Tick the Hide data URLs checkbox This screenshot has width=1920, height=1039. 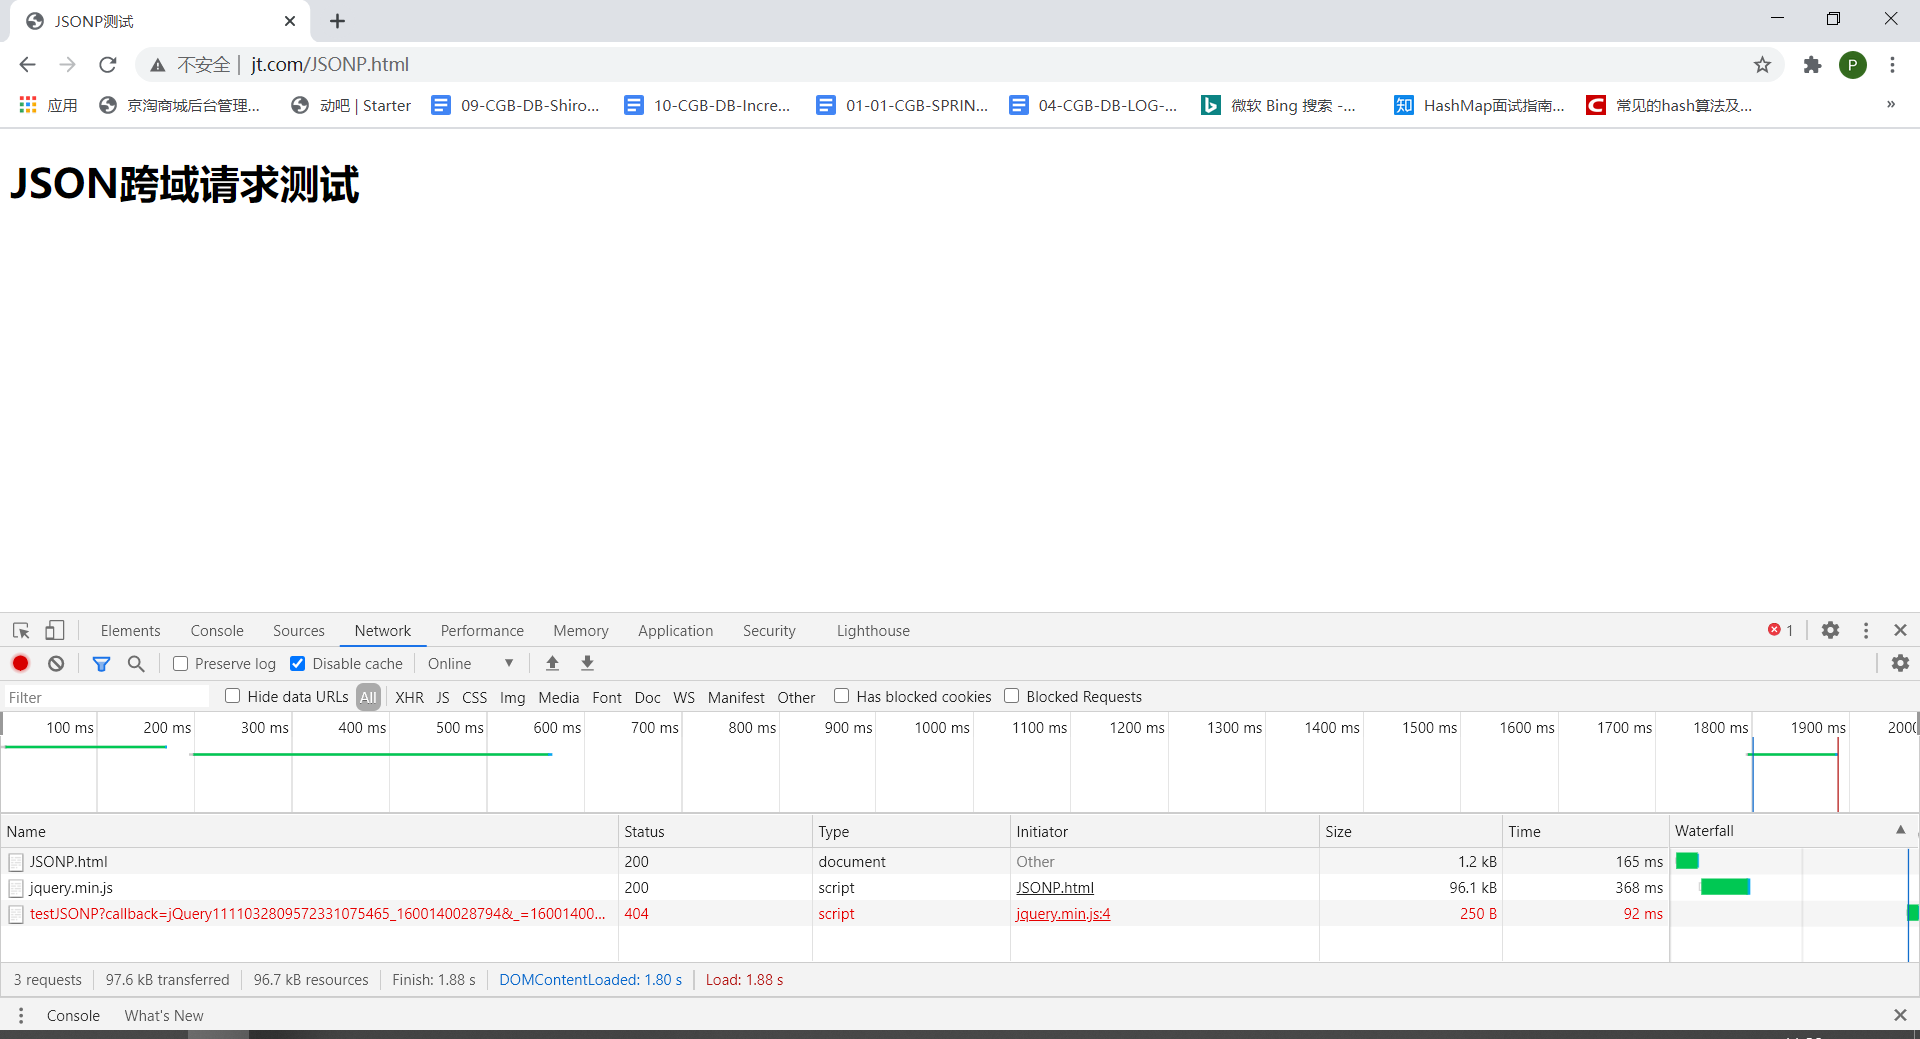pyautogui.click(x=233, y=696)
